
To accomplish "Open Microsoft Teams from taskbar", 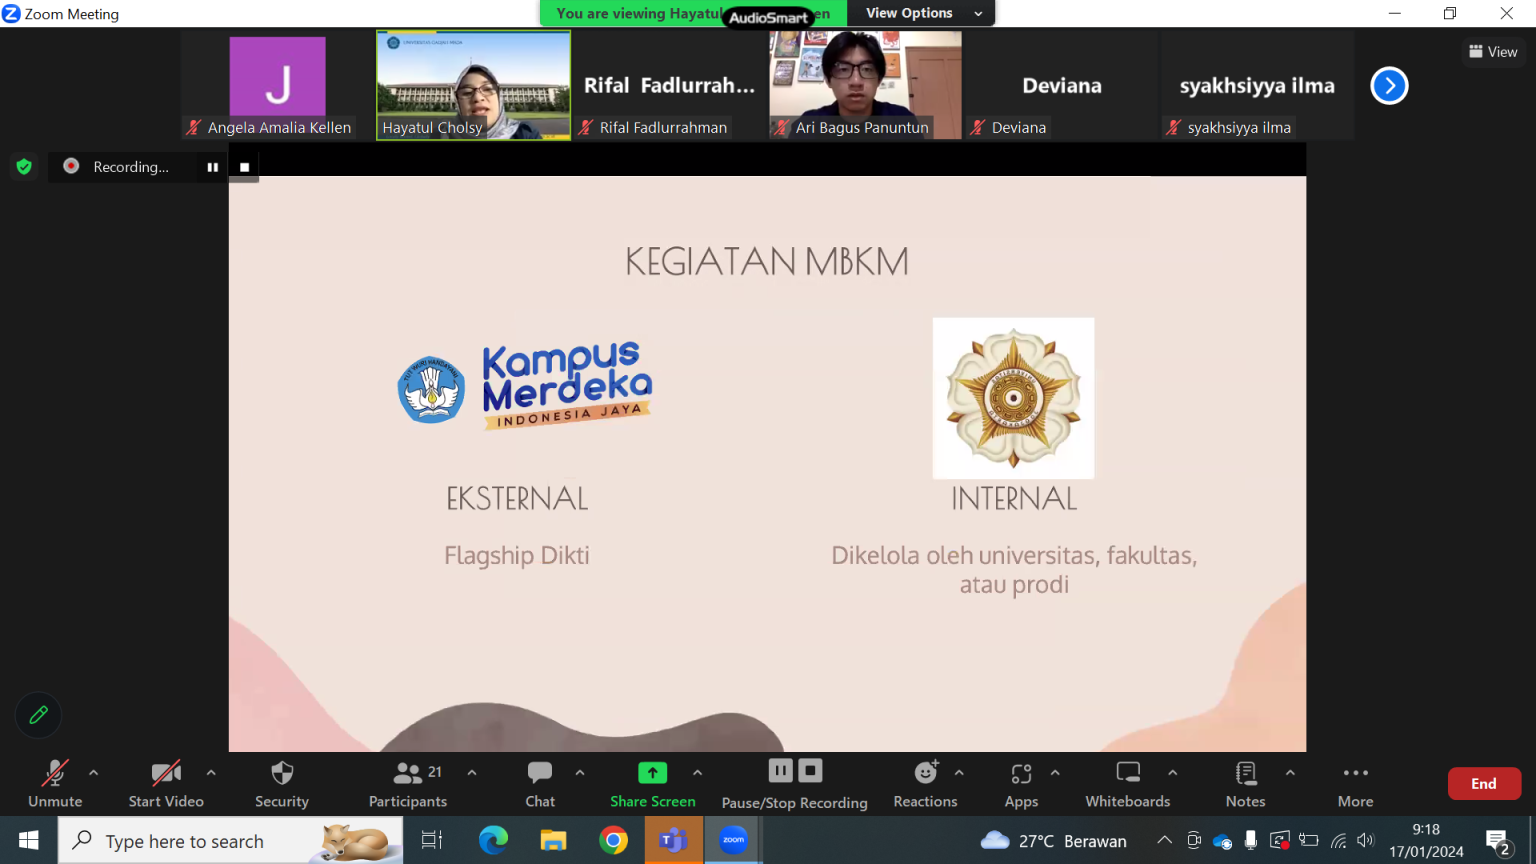I will pos(673,841).
